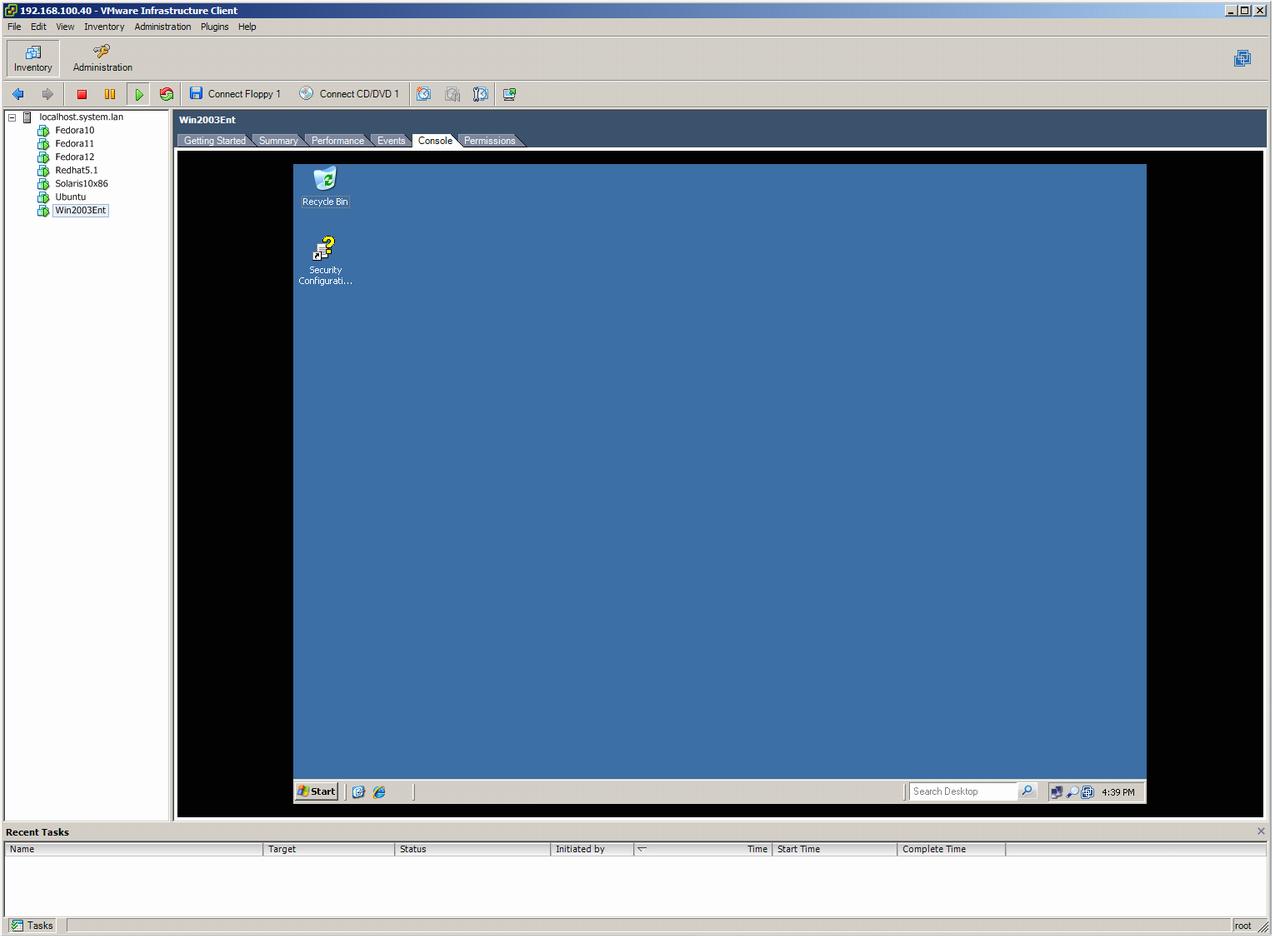Select the Solaris10x86 virtual machine
1272x936 pixels.
pos(81,183)
